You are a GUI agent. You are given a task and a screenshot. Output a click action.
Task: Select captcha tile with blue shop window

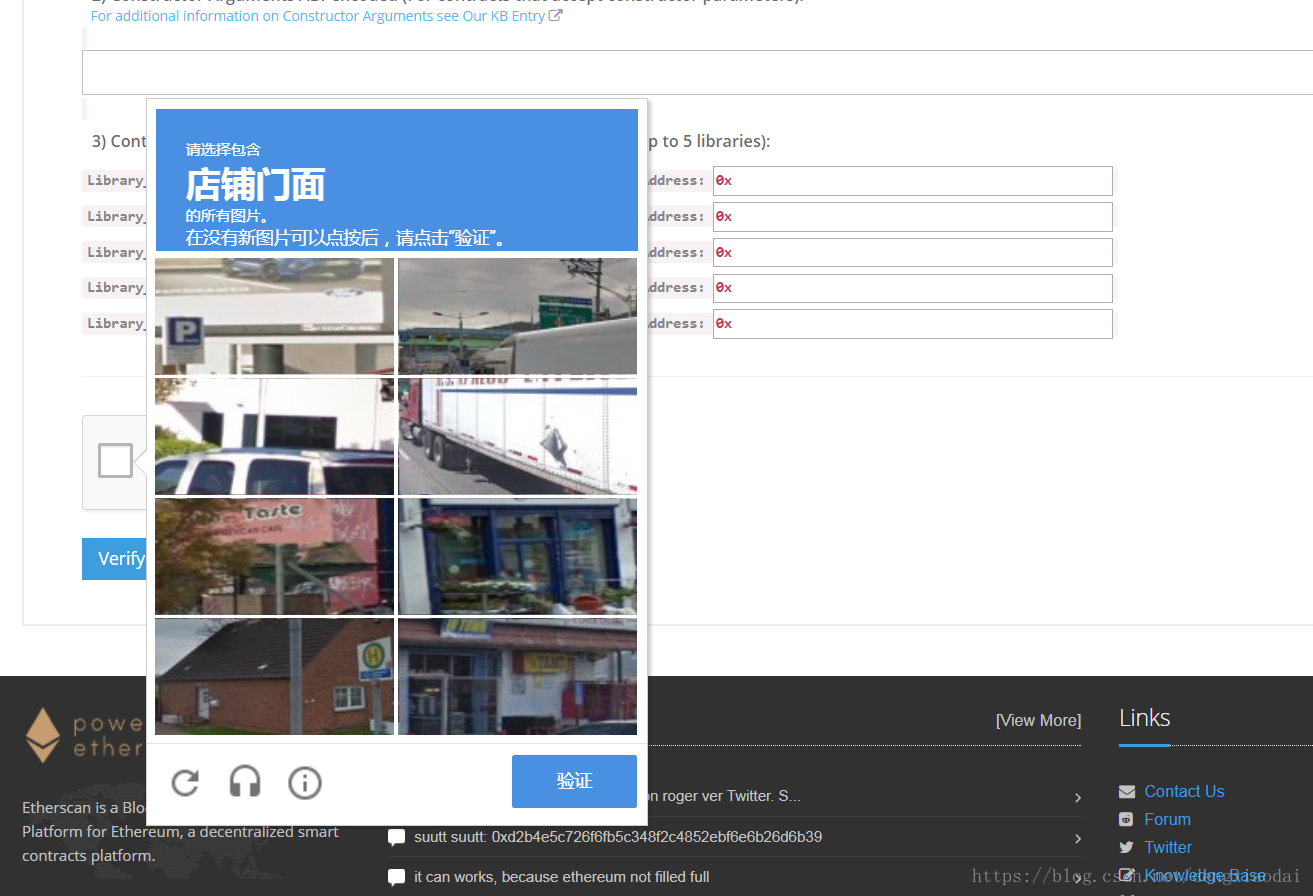tap(517, 556)
